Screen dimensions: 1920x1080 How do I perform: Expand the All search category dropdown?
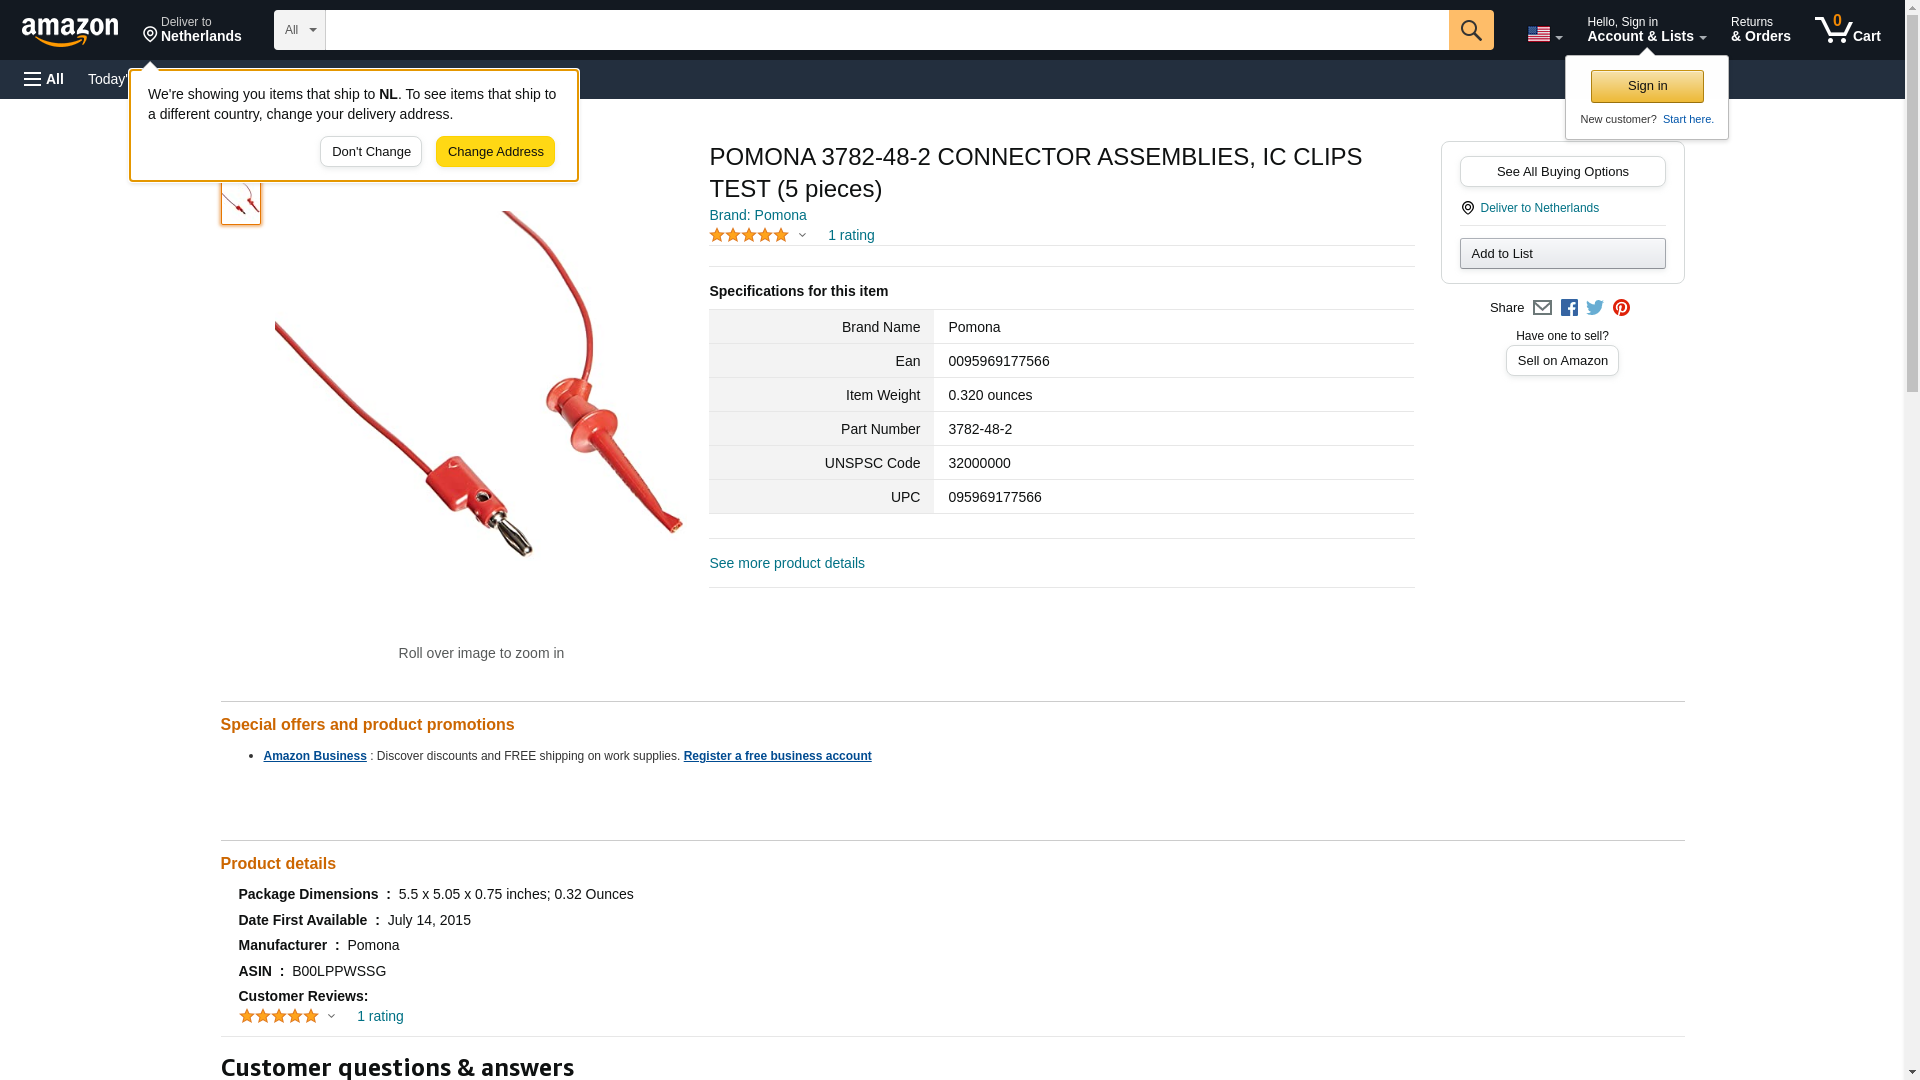(299, 30)
